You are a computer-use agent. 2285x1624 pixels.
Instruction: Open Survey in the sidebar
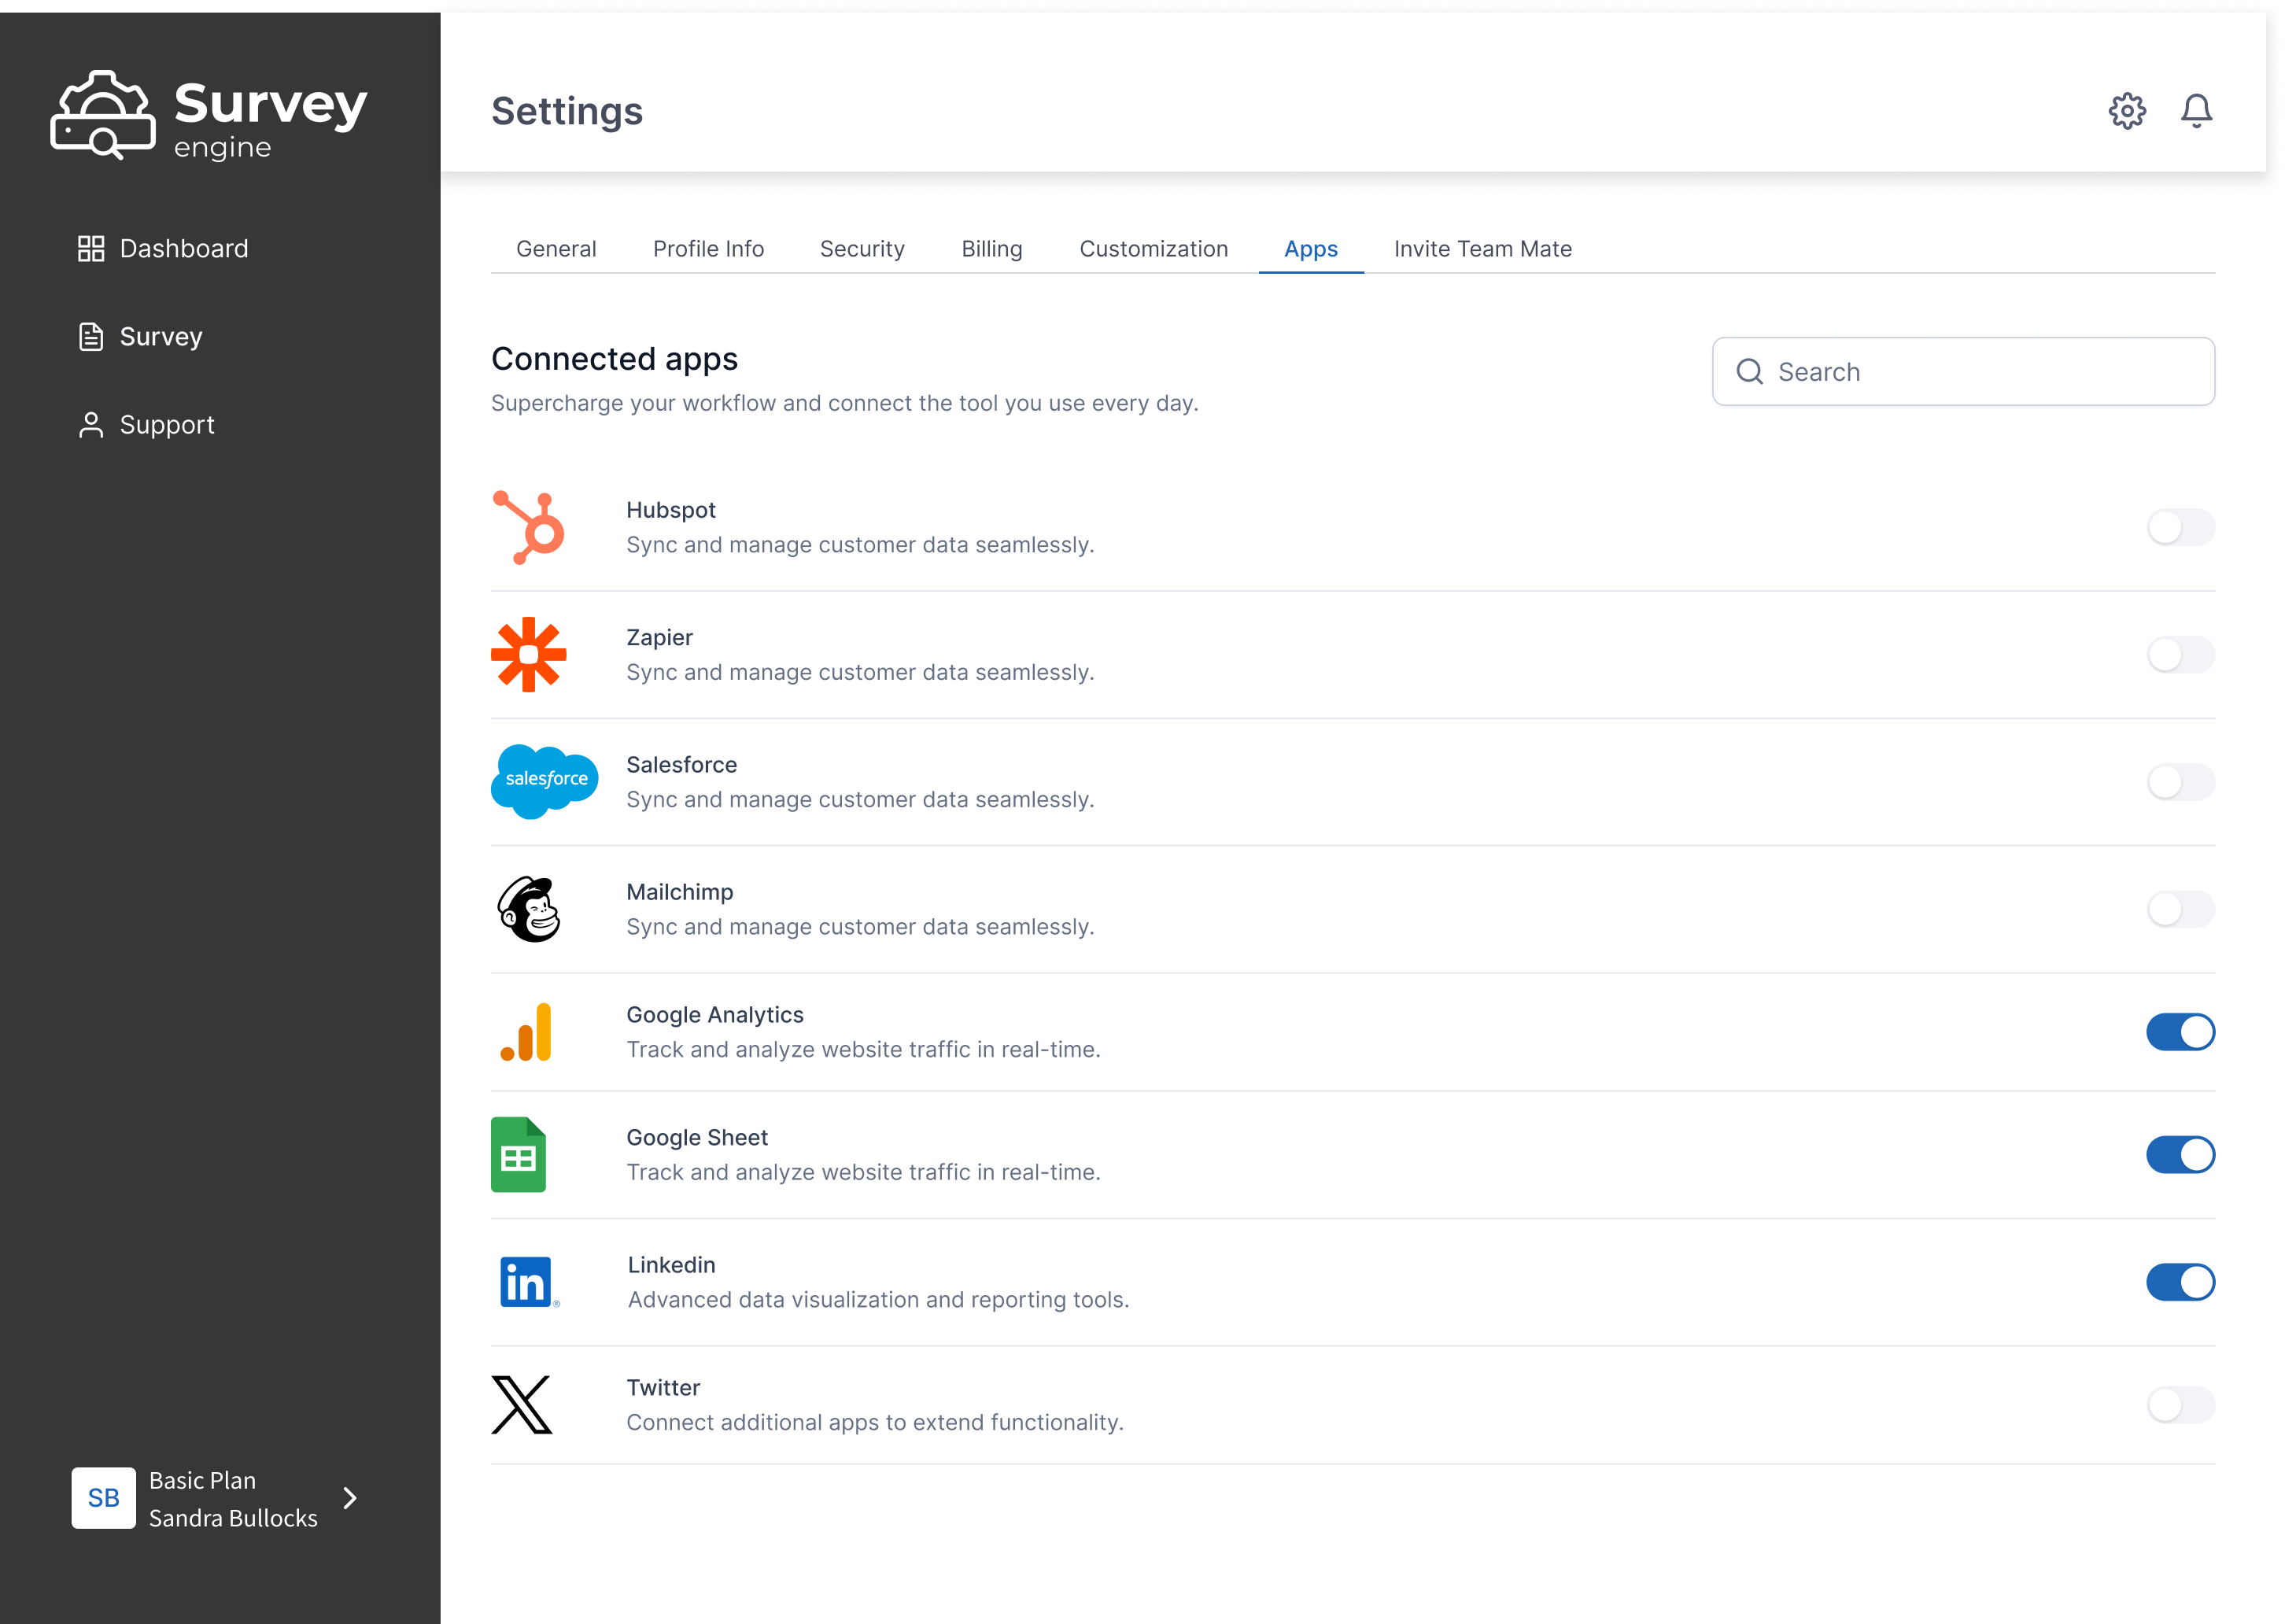141,337
